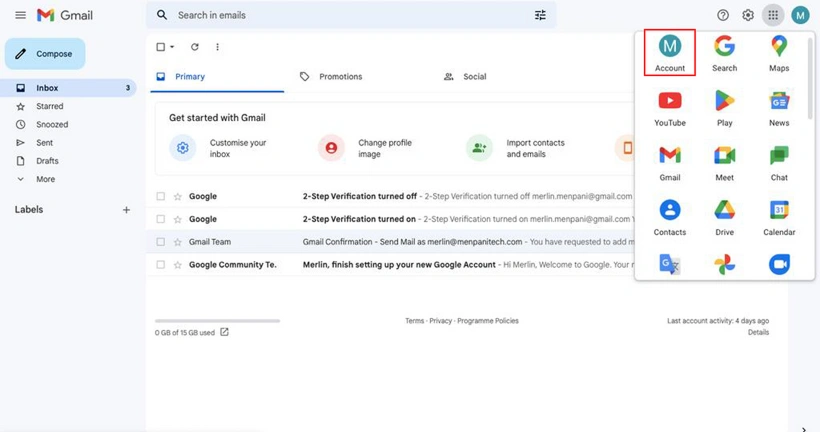Screen dimensions: 820x432
Task: Star the Gmail Confirmation email
Action: [178, 242]
